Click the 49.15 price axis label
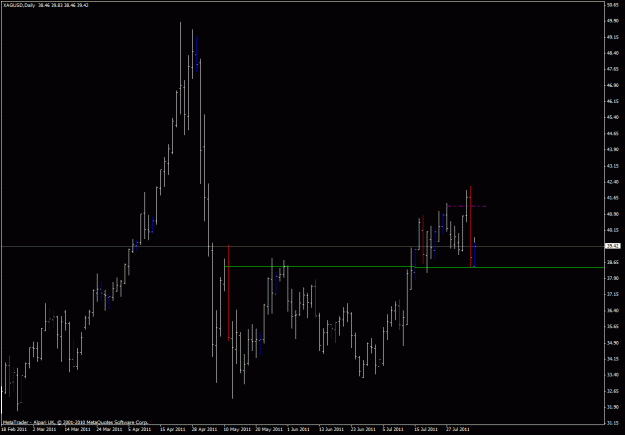625x435 pixels. point(613,37)
